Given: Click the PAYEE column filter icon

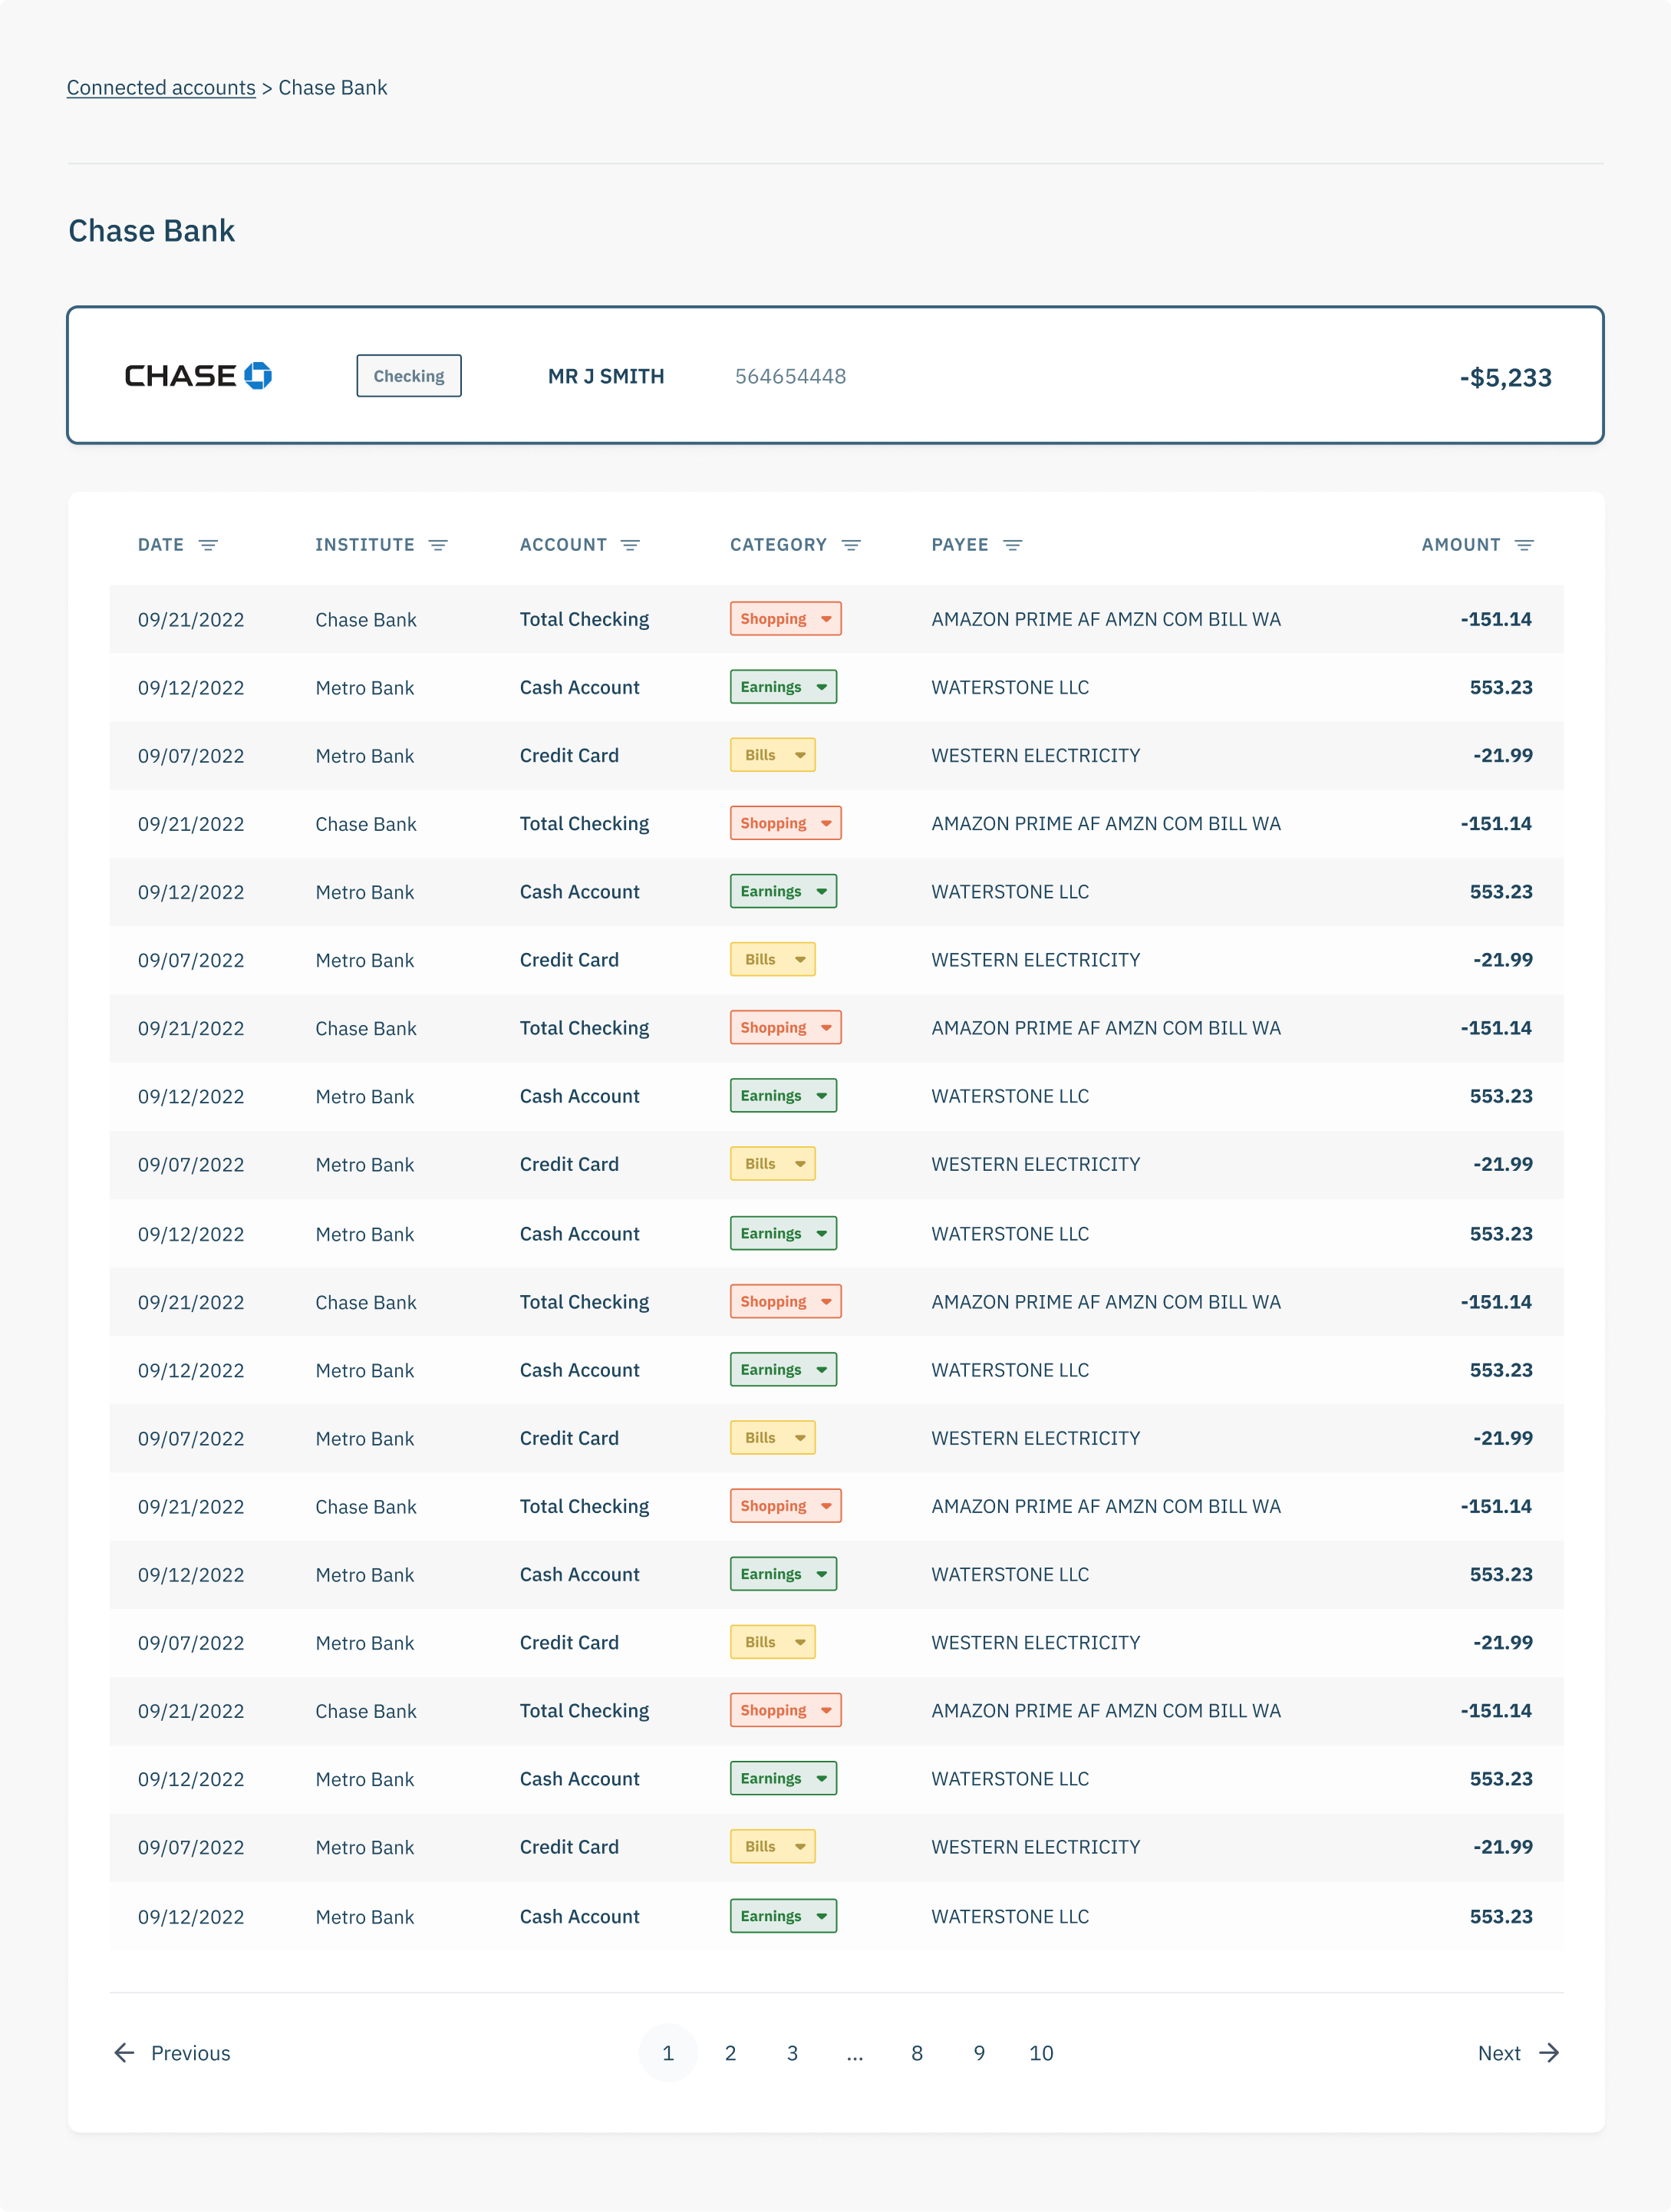Looking at the screenshot, I should (x=1012, y=545).
